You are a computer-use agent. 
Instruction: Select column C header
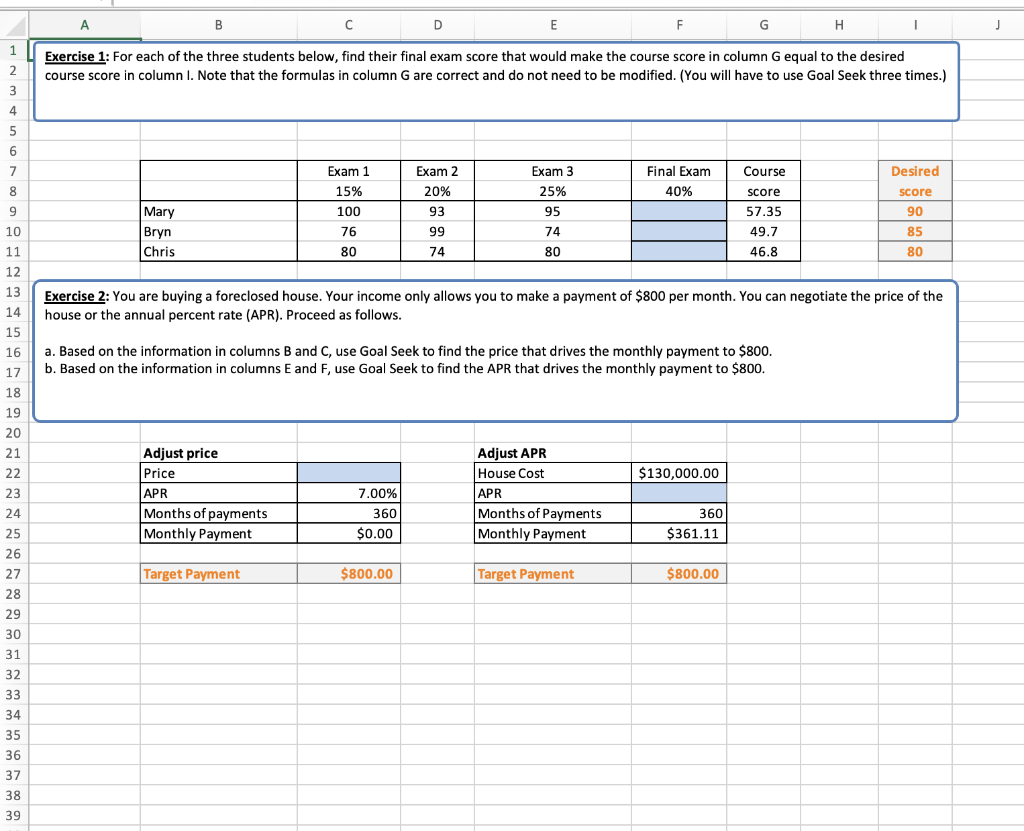tap(349, 25)
